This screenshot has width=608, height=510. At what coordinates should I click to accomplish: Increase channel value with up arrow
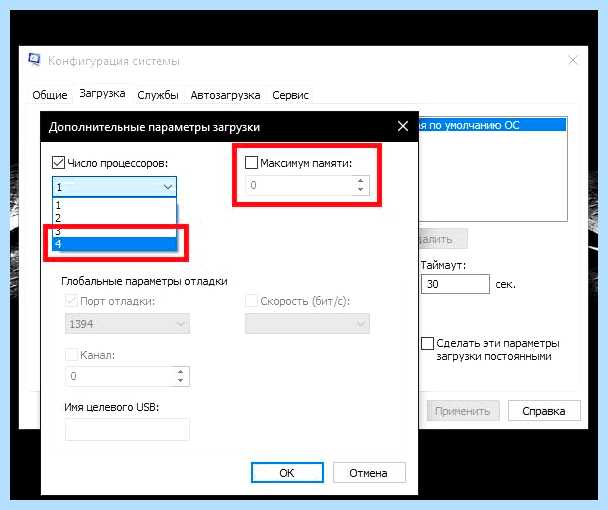coord(180,372)
